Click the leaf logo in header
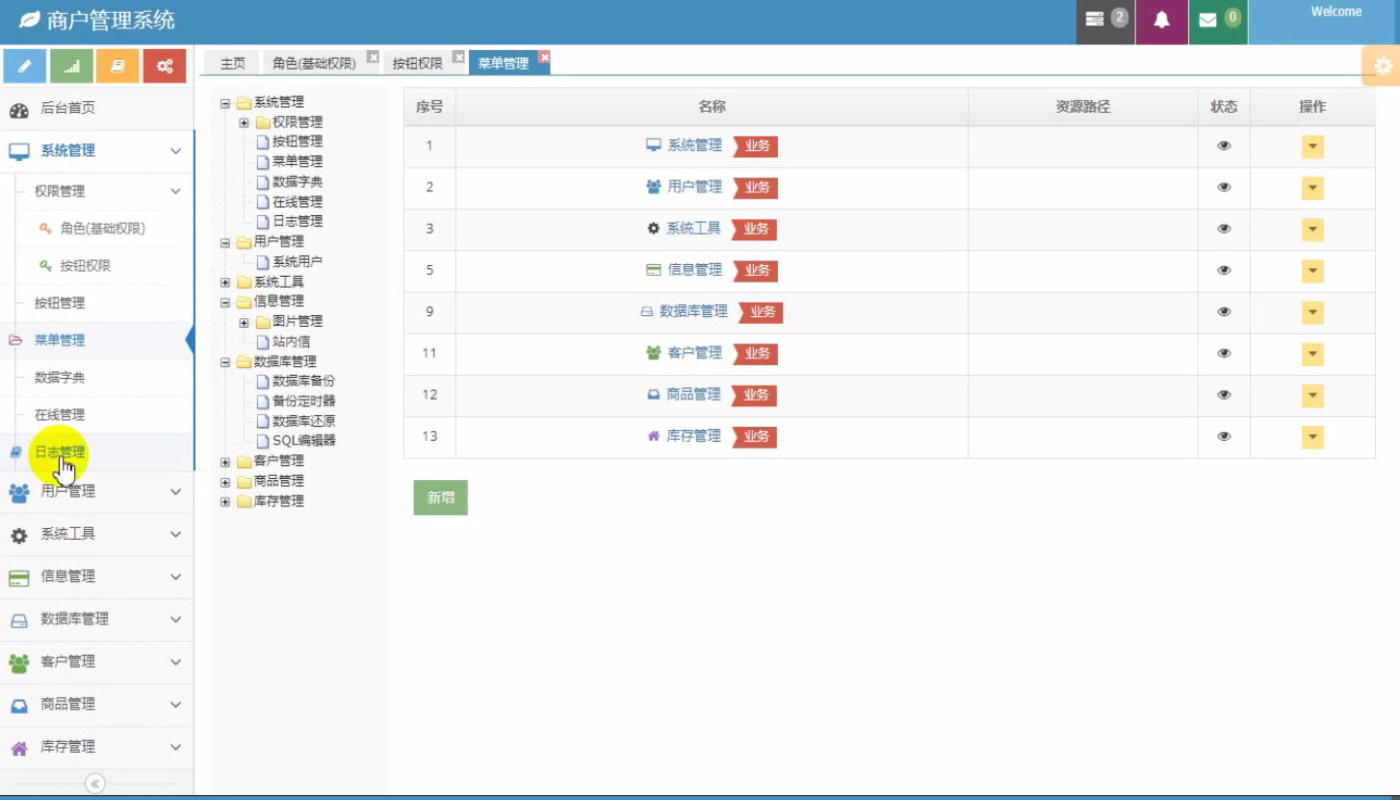Image resolution: width=1400 pixels, height=800 pixels. point(30,19)
